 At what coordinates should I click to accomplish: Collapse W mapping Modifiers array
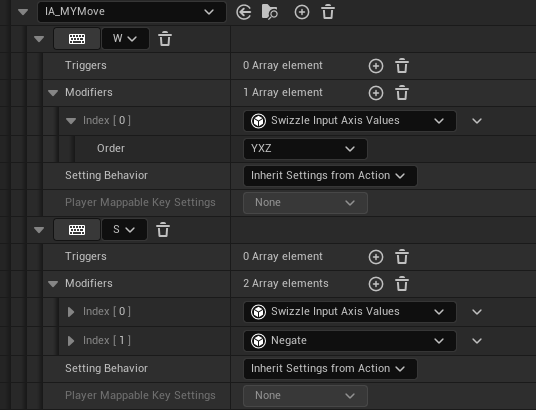pos(53,93)
